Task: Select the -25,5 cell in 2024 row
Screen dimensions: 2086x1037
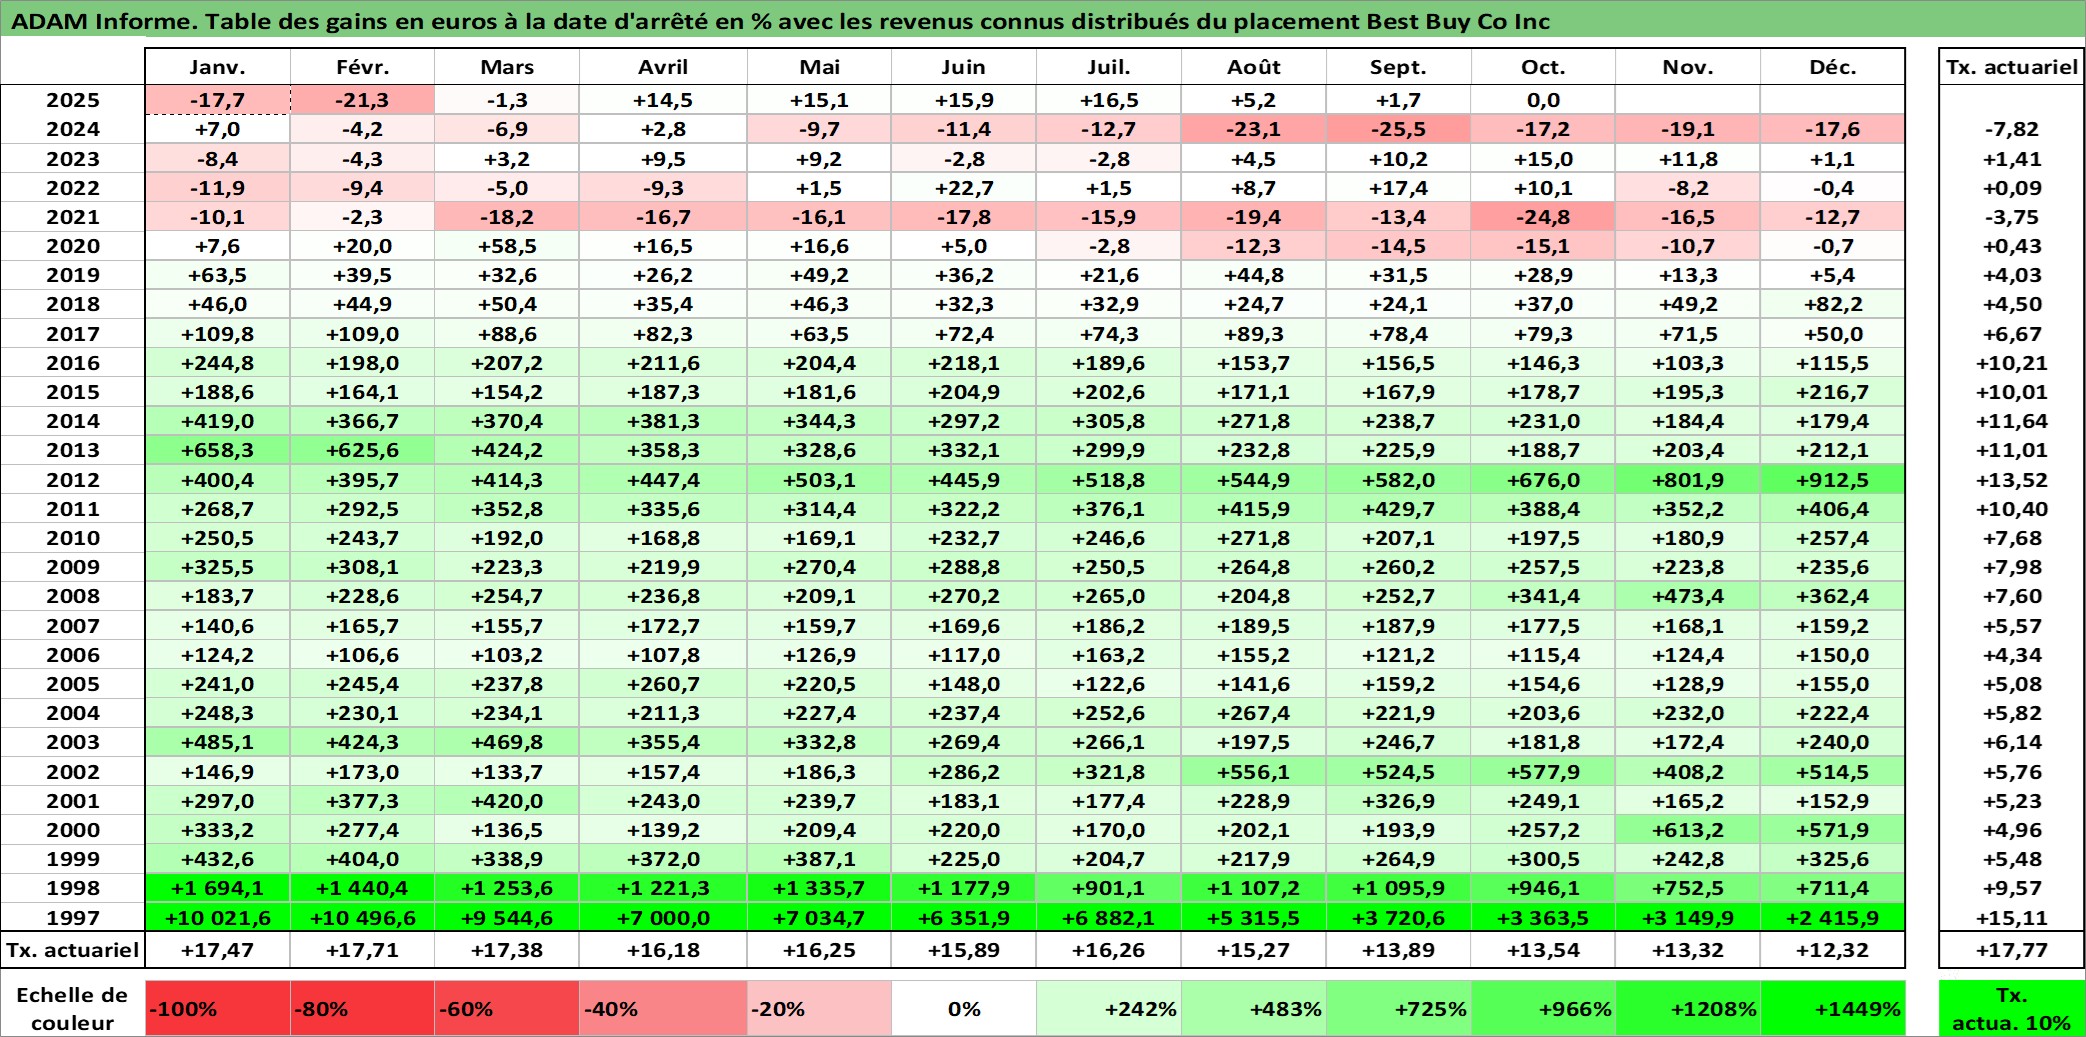Action: point(1399,129)
